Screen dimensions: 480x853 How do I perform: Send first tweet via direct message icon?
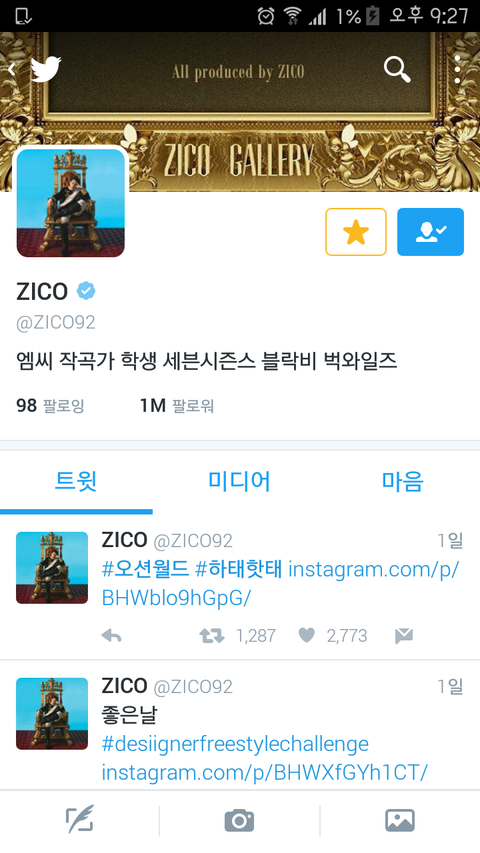404,635
